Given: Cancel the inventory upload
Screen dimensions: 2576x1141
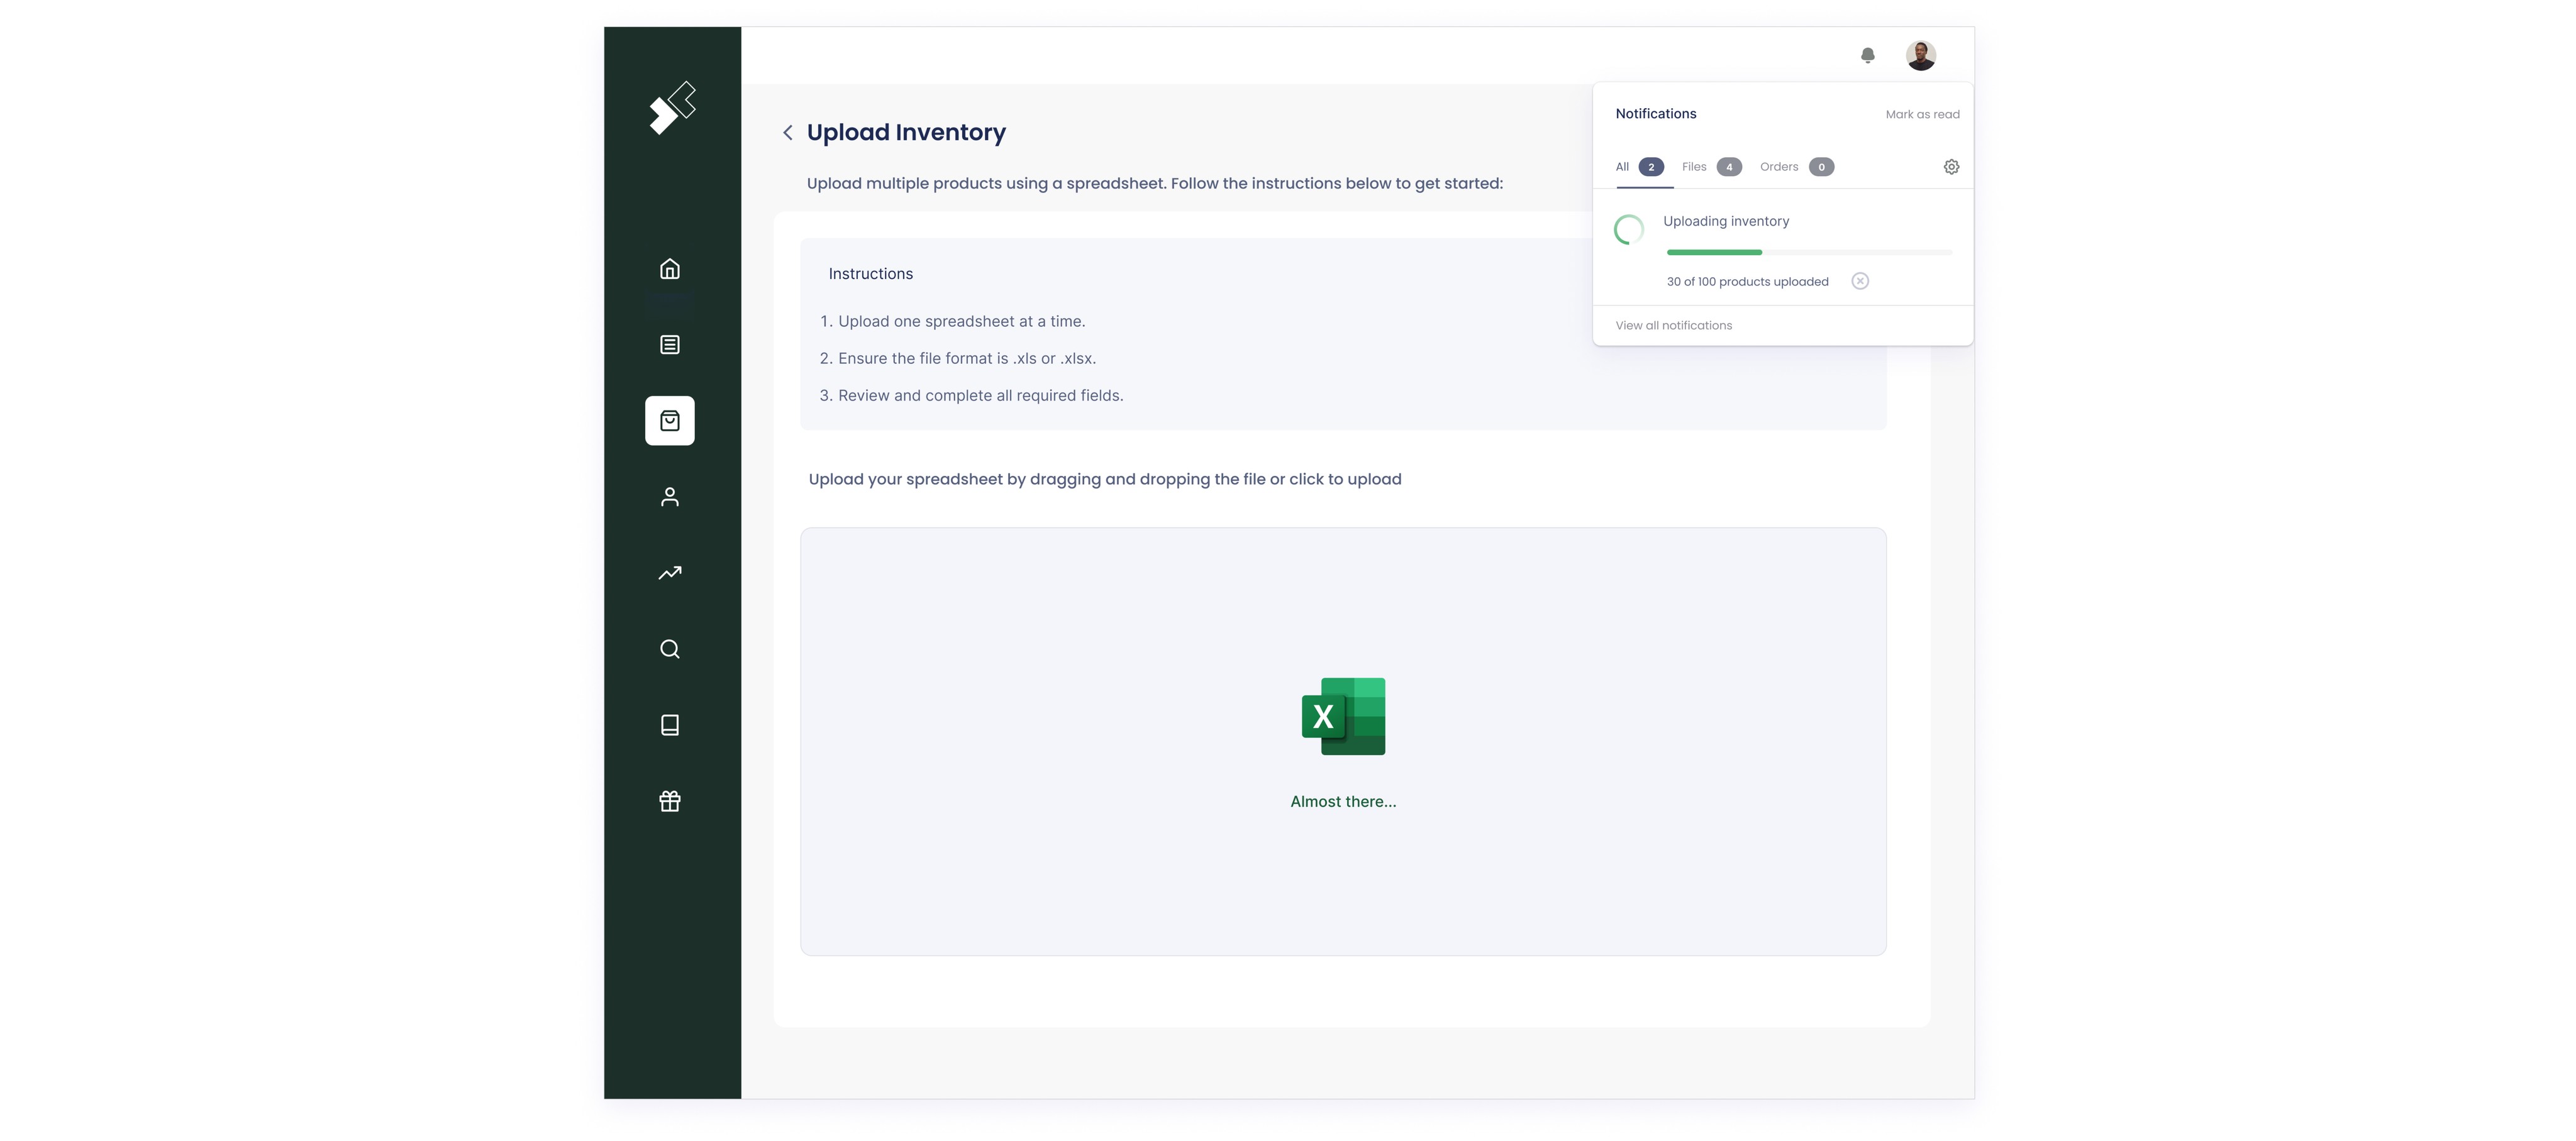Looking at the screenshot, I should coord(1859,281).
